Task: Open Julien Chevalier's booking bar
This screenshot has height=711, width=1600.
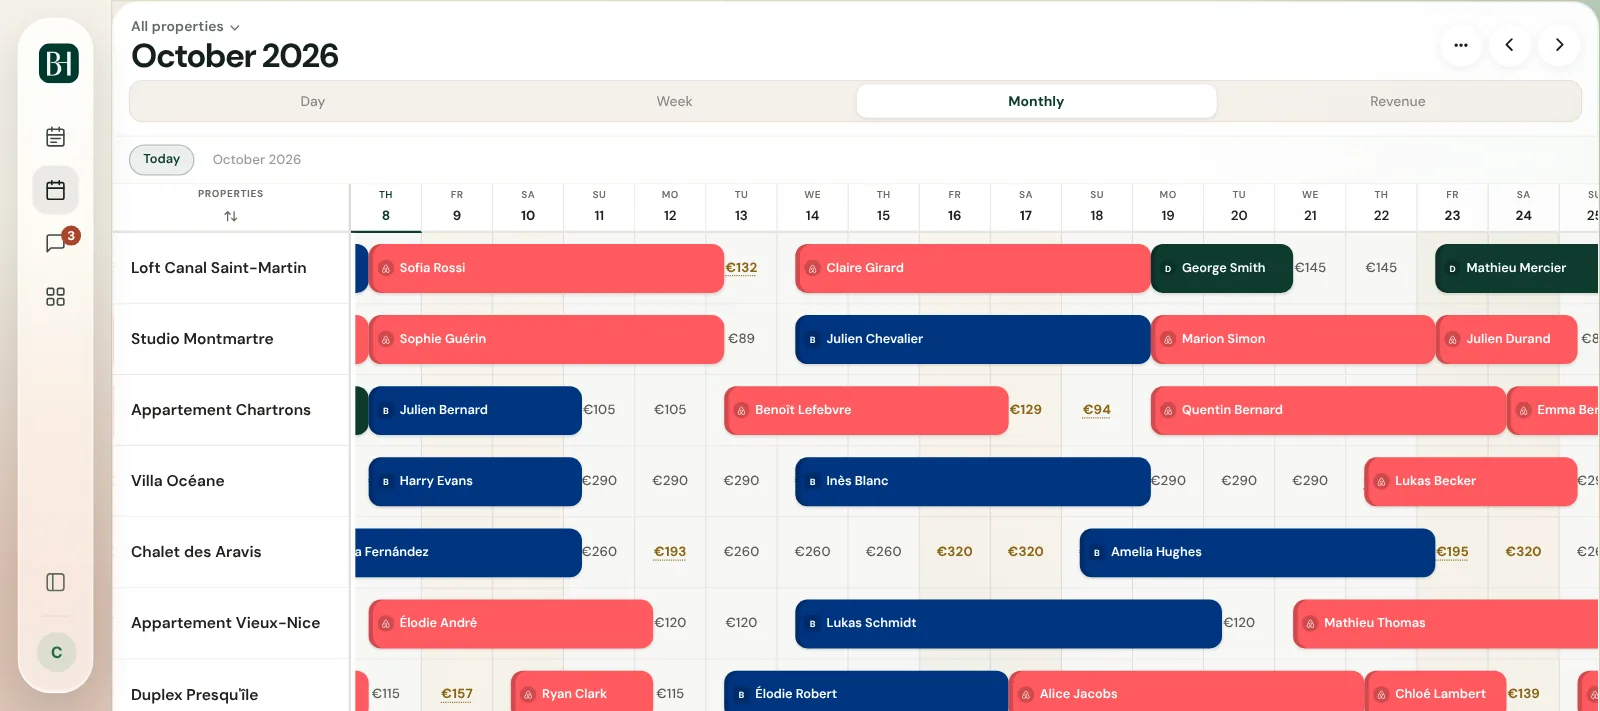Action: coord(973,339)
